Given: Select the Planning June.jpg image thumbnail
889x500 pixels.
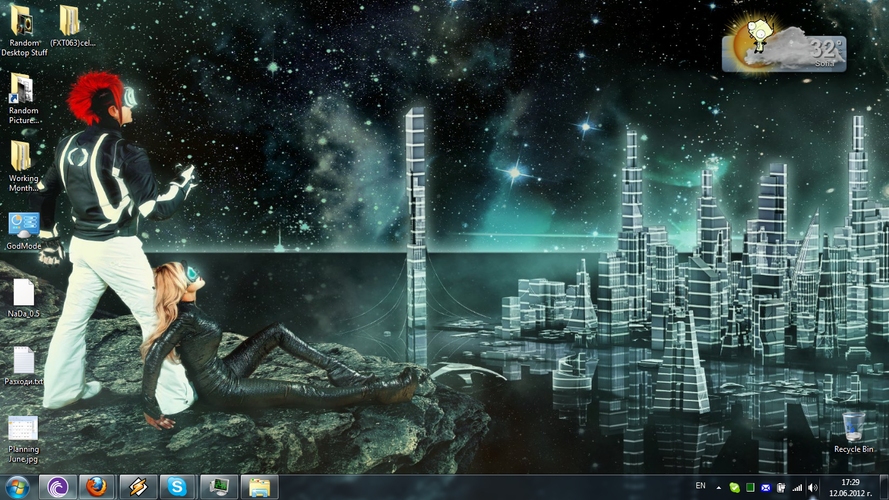Looking at the screenshot, I should pos(22,428).
